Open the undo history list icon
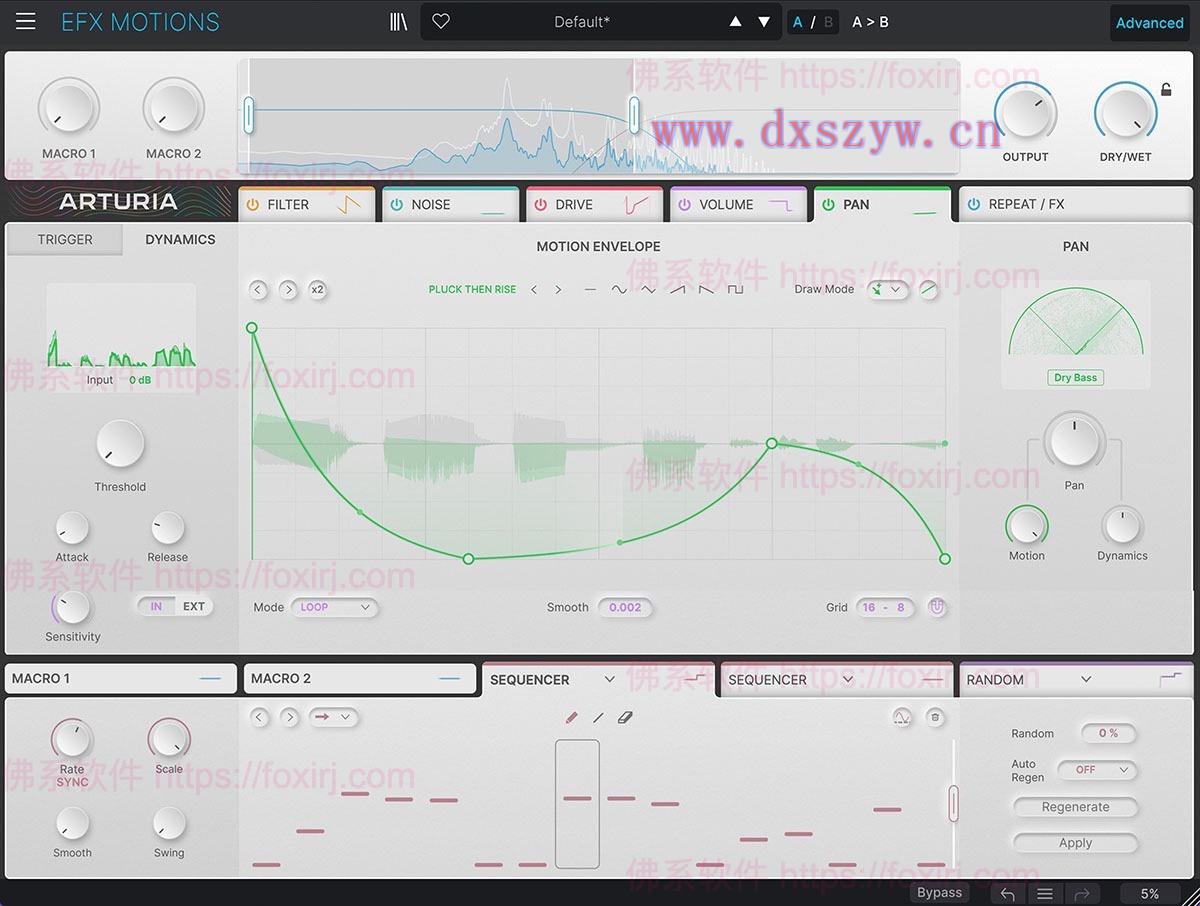The image size is (1200, 906). pyautogui.click(x=1044, y=894)
